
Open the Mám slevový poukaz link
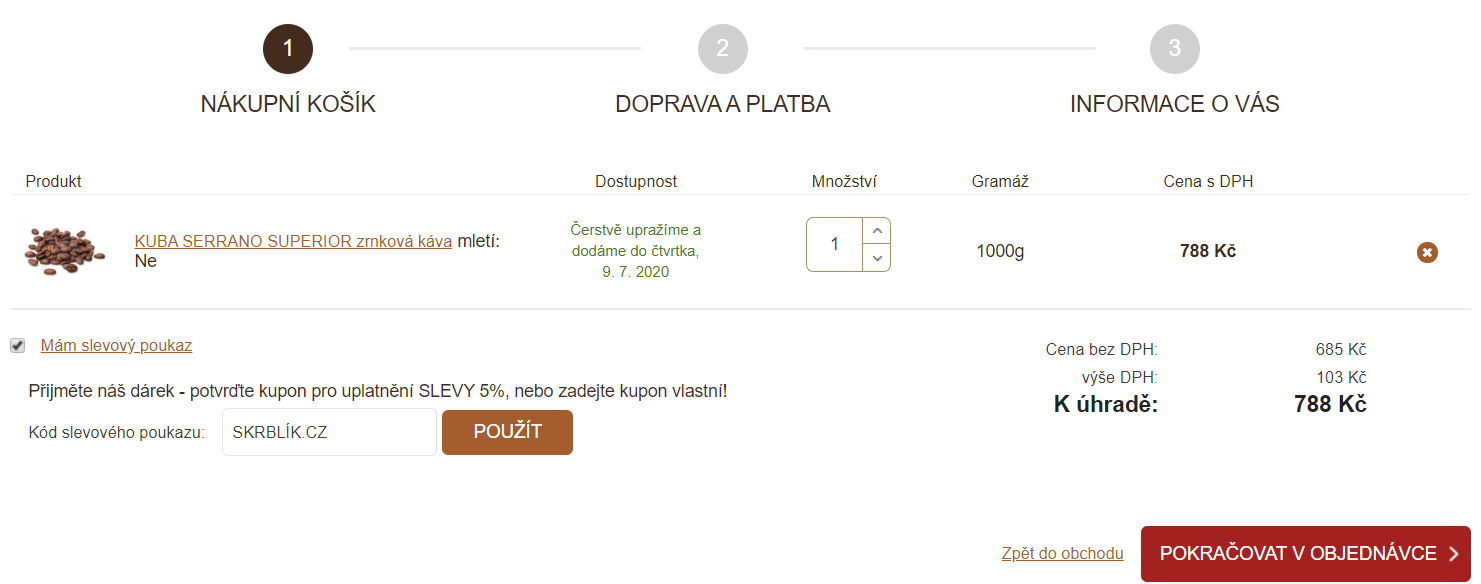[116, 346]
